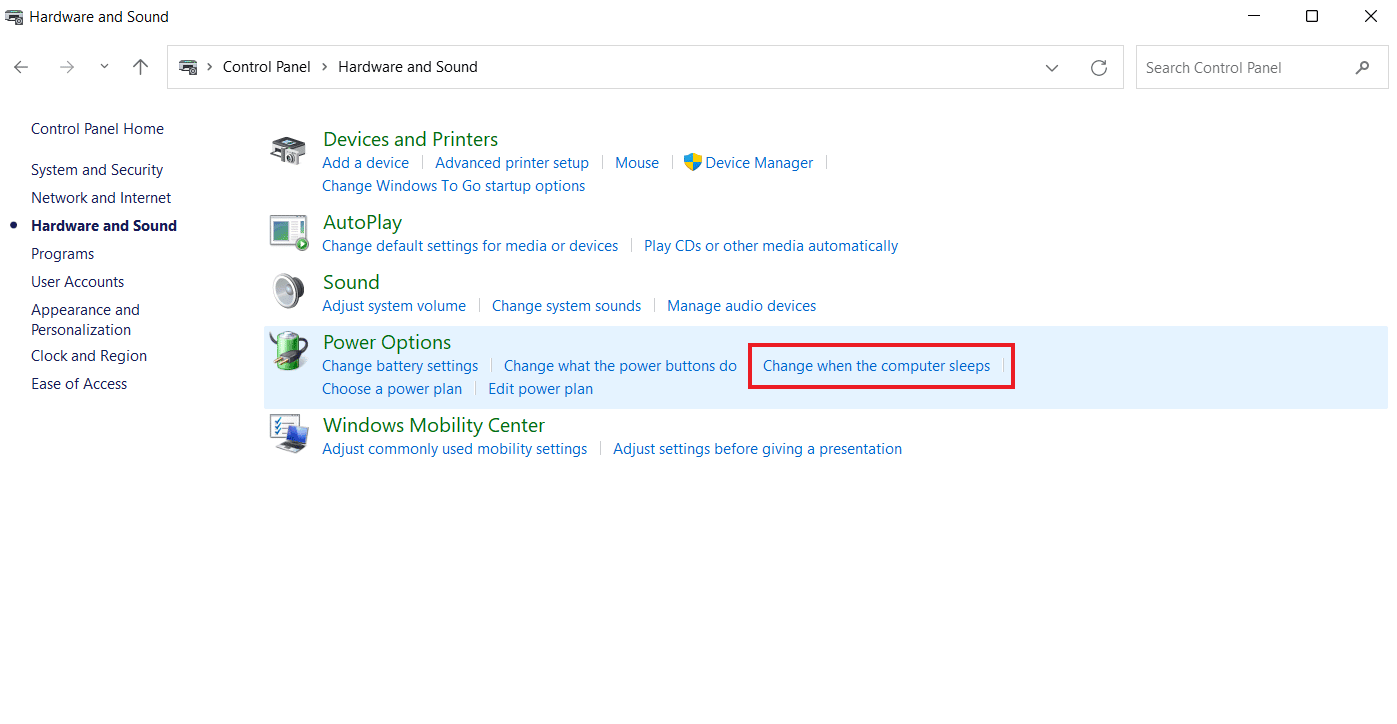1397x724 pixels.
Task: Open the recent locations dropdown arrow
Action: [105, 67]
